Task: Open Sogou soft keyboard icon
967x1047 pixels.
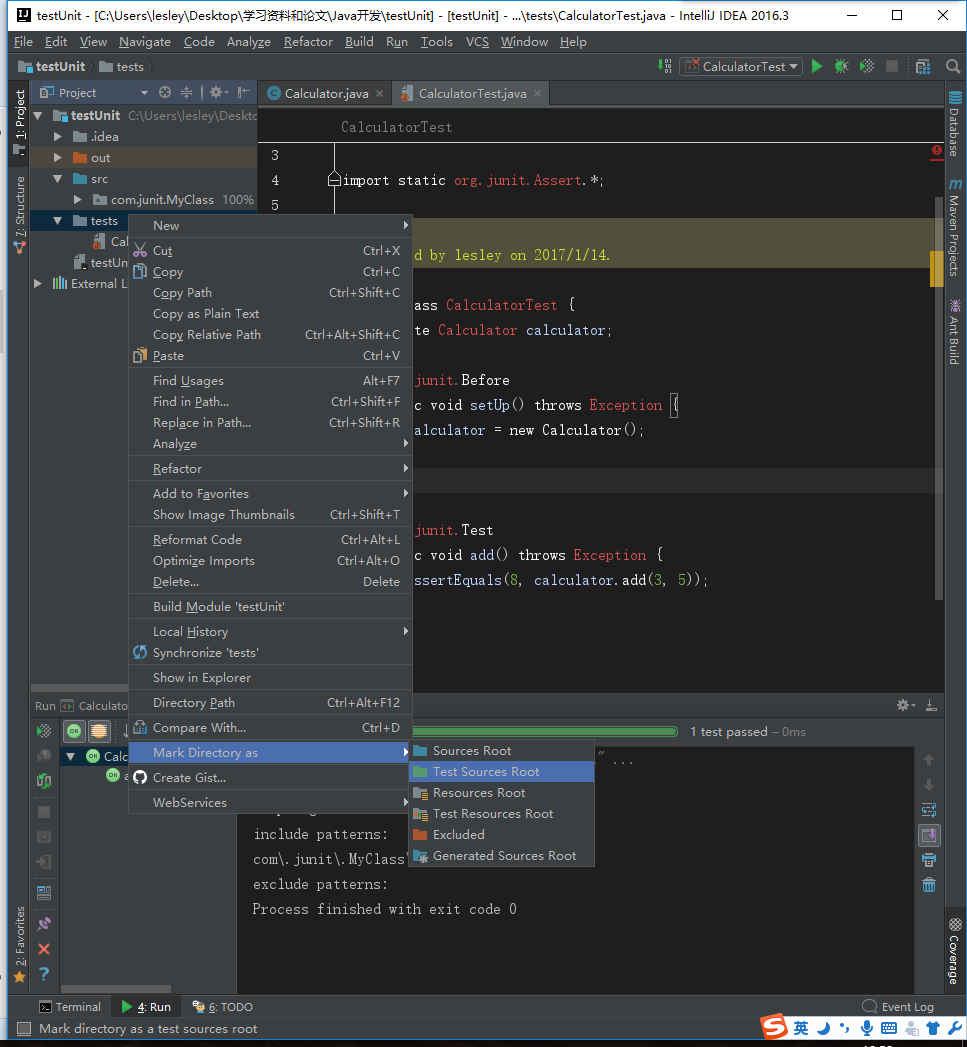Action: (889, 1028)
